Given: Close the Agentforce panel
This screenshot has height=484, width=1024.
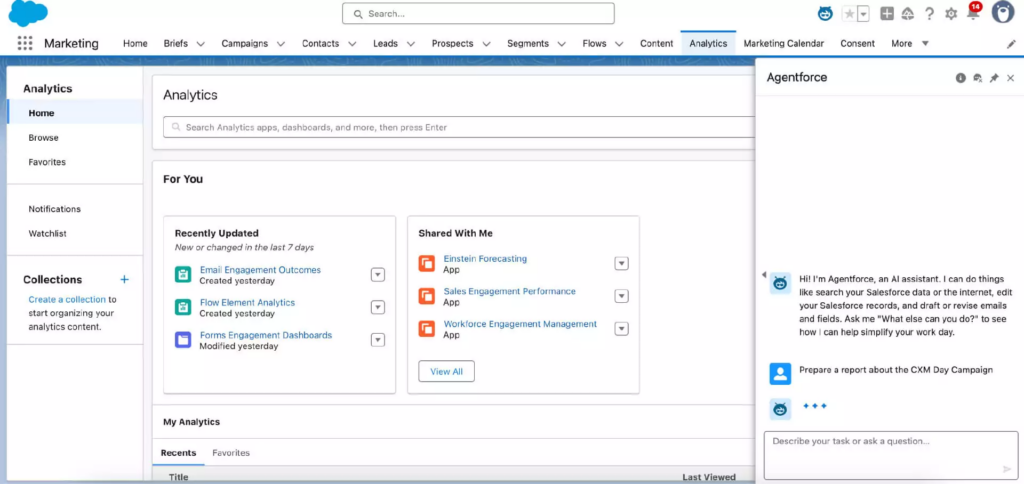Looking at the screenshot, I should [x=1010, y=78].
